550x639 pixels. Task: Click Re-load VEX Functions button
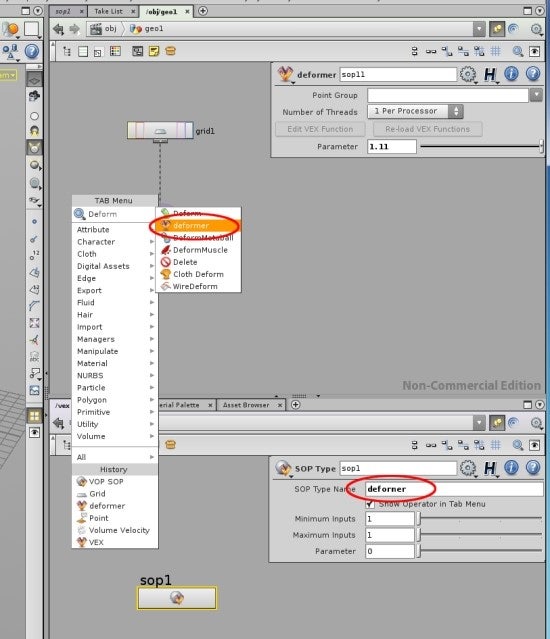tap(428, 129)
